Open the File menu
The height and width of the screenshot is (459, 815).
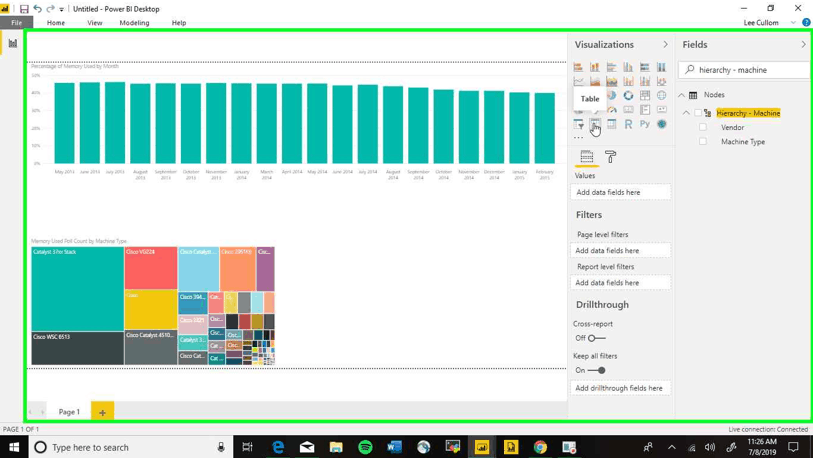(17, 22)
